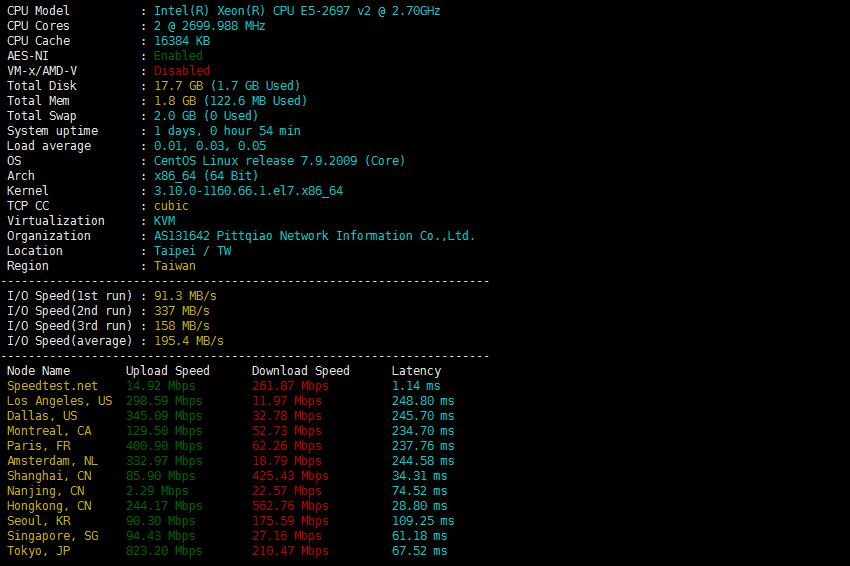Viewport: 850px width, 566px height.
Task: Click the 2nd run I/O speed 337 MB/s
Action: coord(182,311)
